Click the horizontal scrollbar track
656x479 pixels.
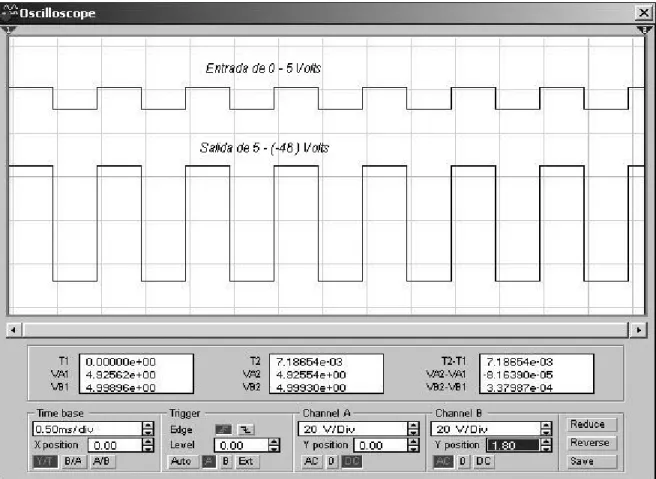click(x=325, y=330)
